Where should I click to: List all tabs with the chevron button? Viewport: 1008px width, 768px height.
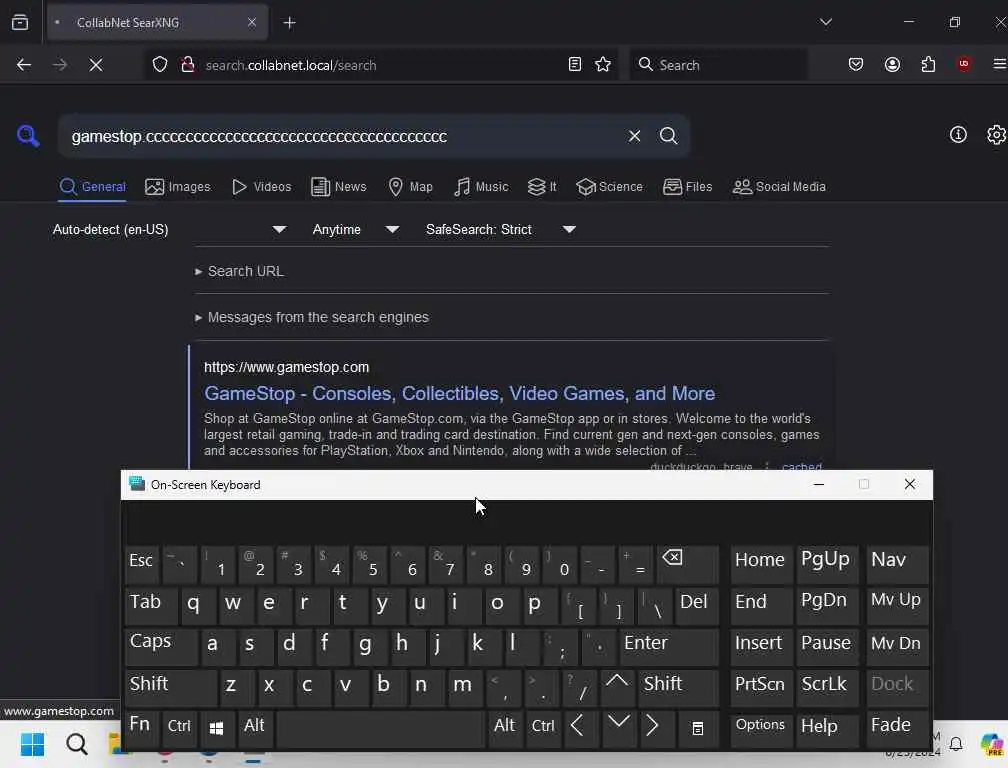tap(825, 22)
